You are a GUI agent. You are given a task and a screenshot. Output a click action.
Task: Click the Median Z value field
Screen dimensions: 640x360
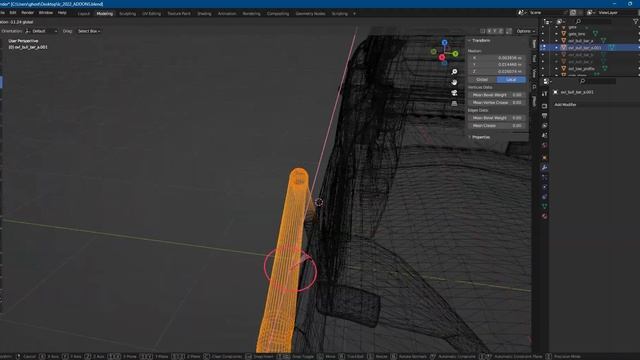497,71
